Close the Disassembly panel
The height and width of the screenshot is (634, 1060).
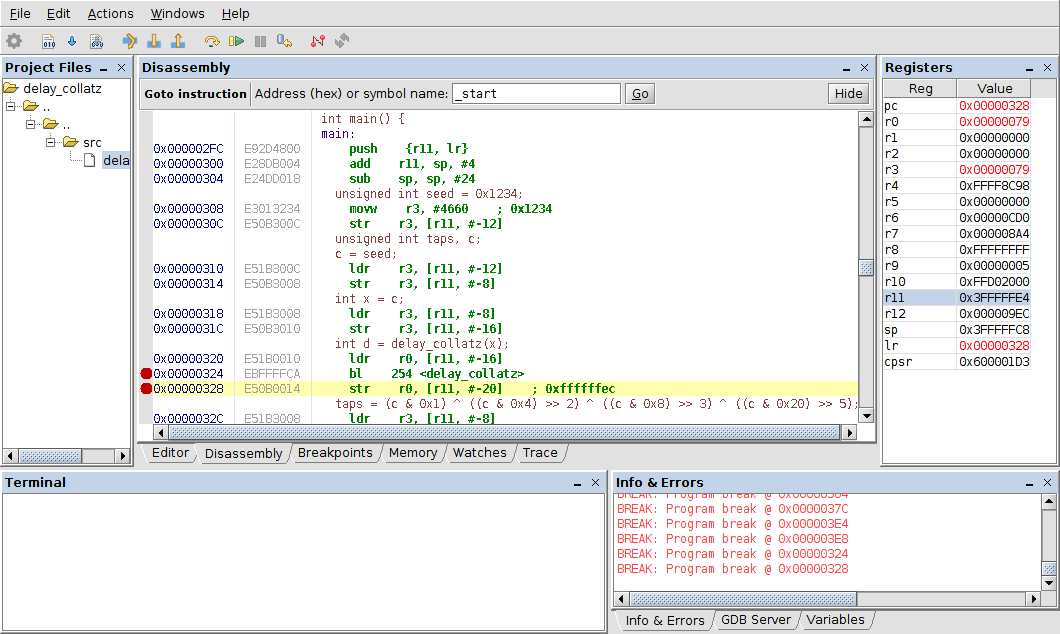click(865, 68)
